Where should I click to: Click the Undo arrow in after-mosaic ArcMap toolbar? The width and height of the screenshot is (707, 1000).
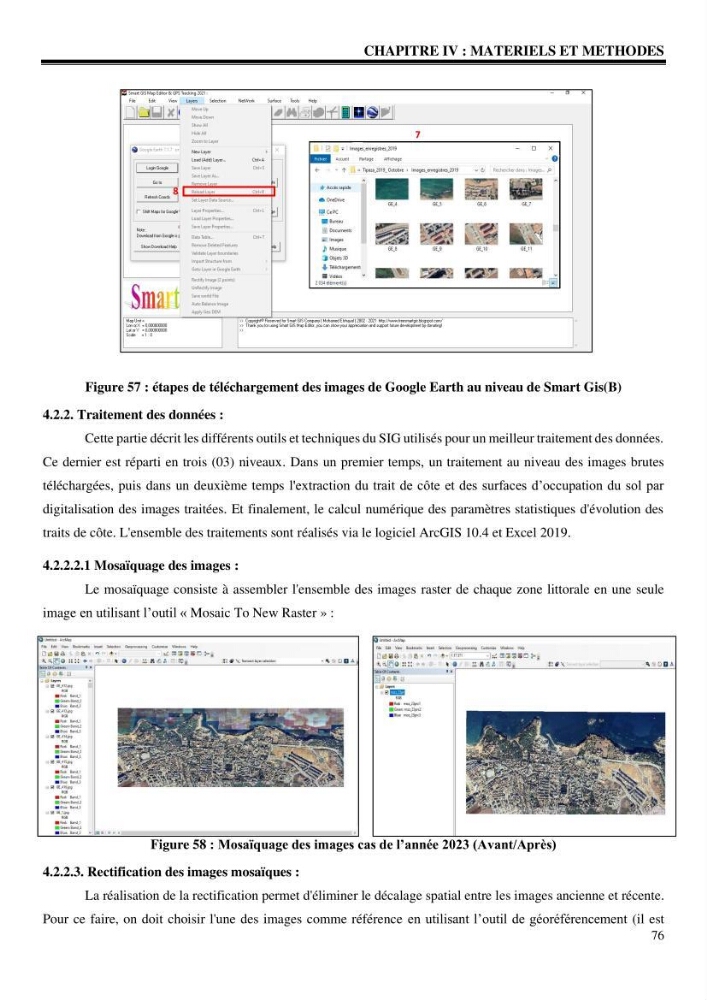(x=429, y=656)
